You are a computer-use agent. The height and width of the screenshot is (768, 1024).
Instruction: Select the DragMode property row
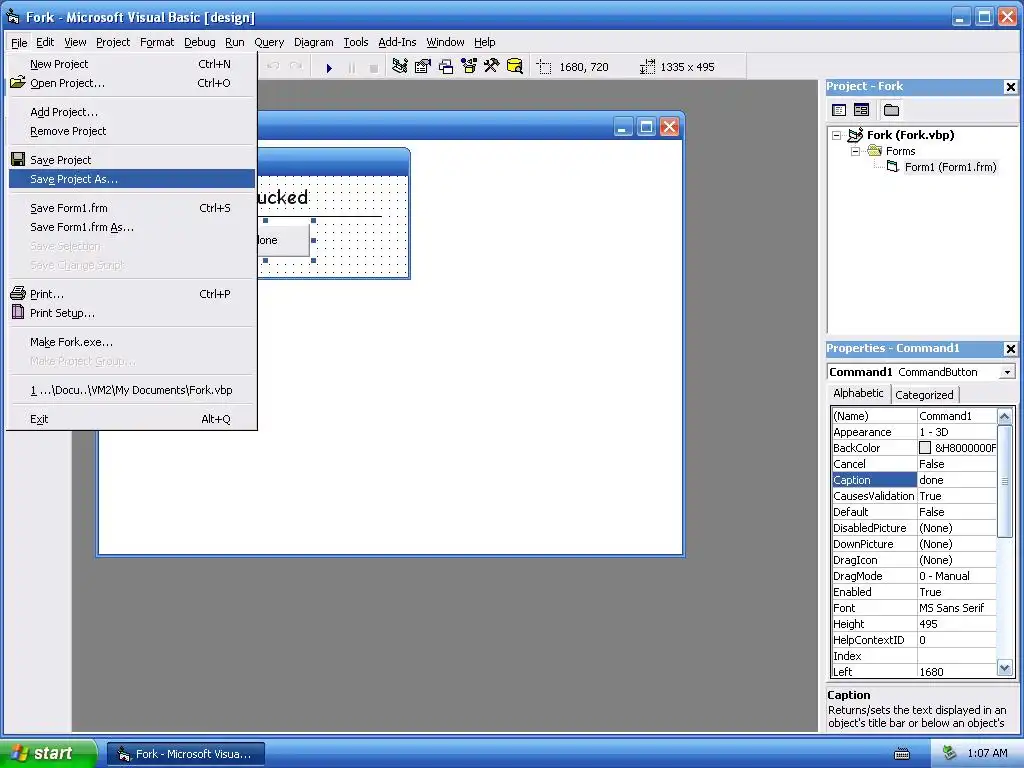914,576
